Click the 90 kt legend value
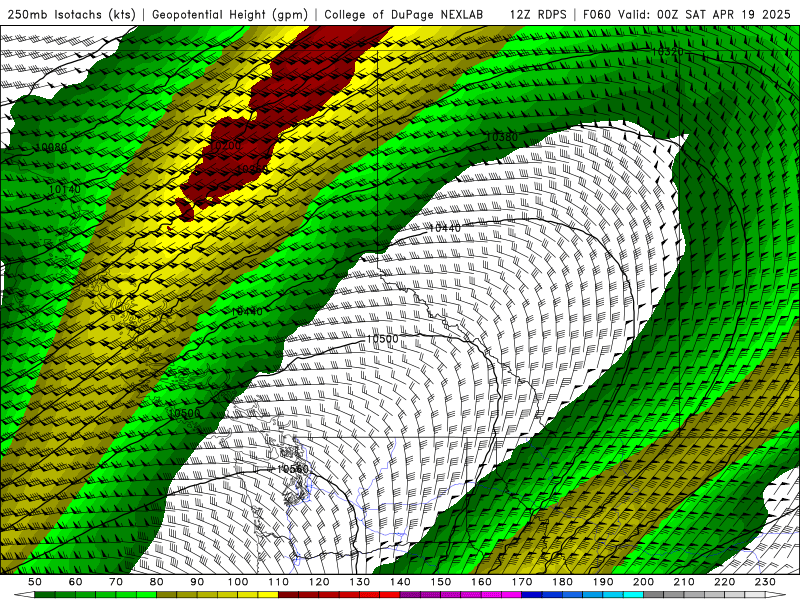The height and width of the screenshot is (600, 800). pos(197,582)
